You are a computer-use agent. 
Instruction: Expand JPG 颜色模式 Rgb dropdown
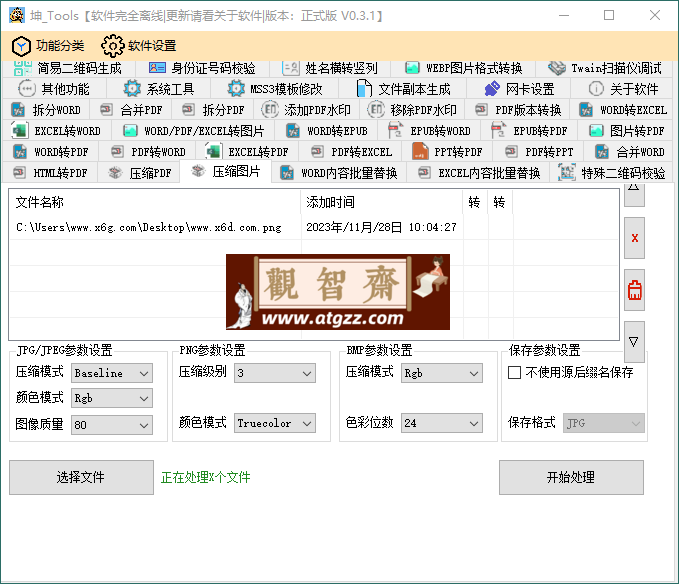[112, 398]
